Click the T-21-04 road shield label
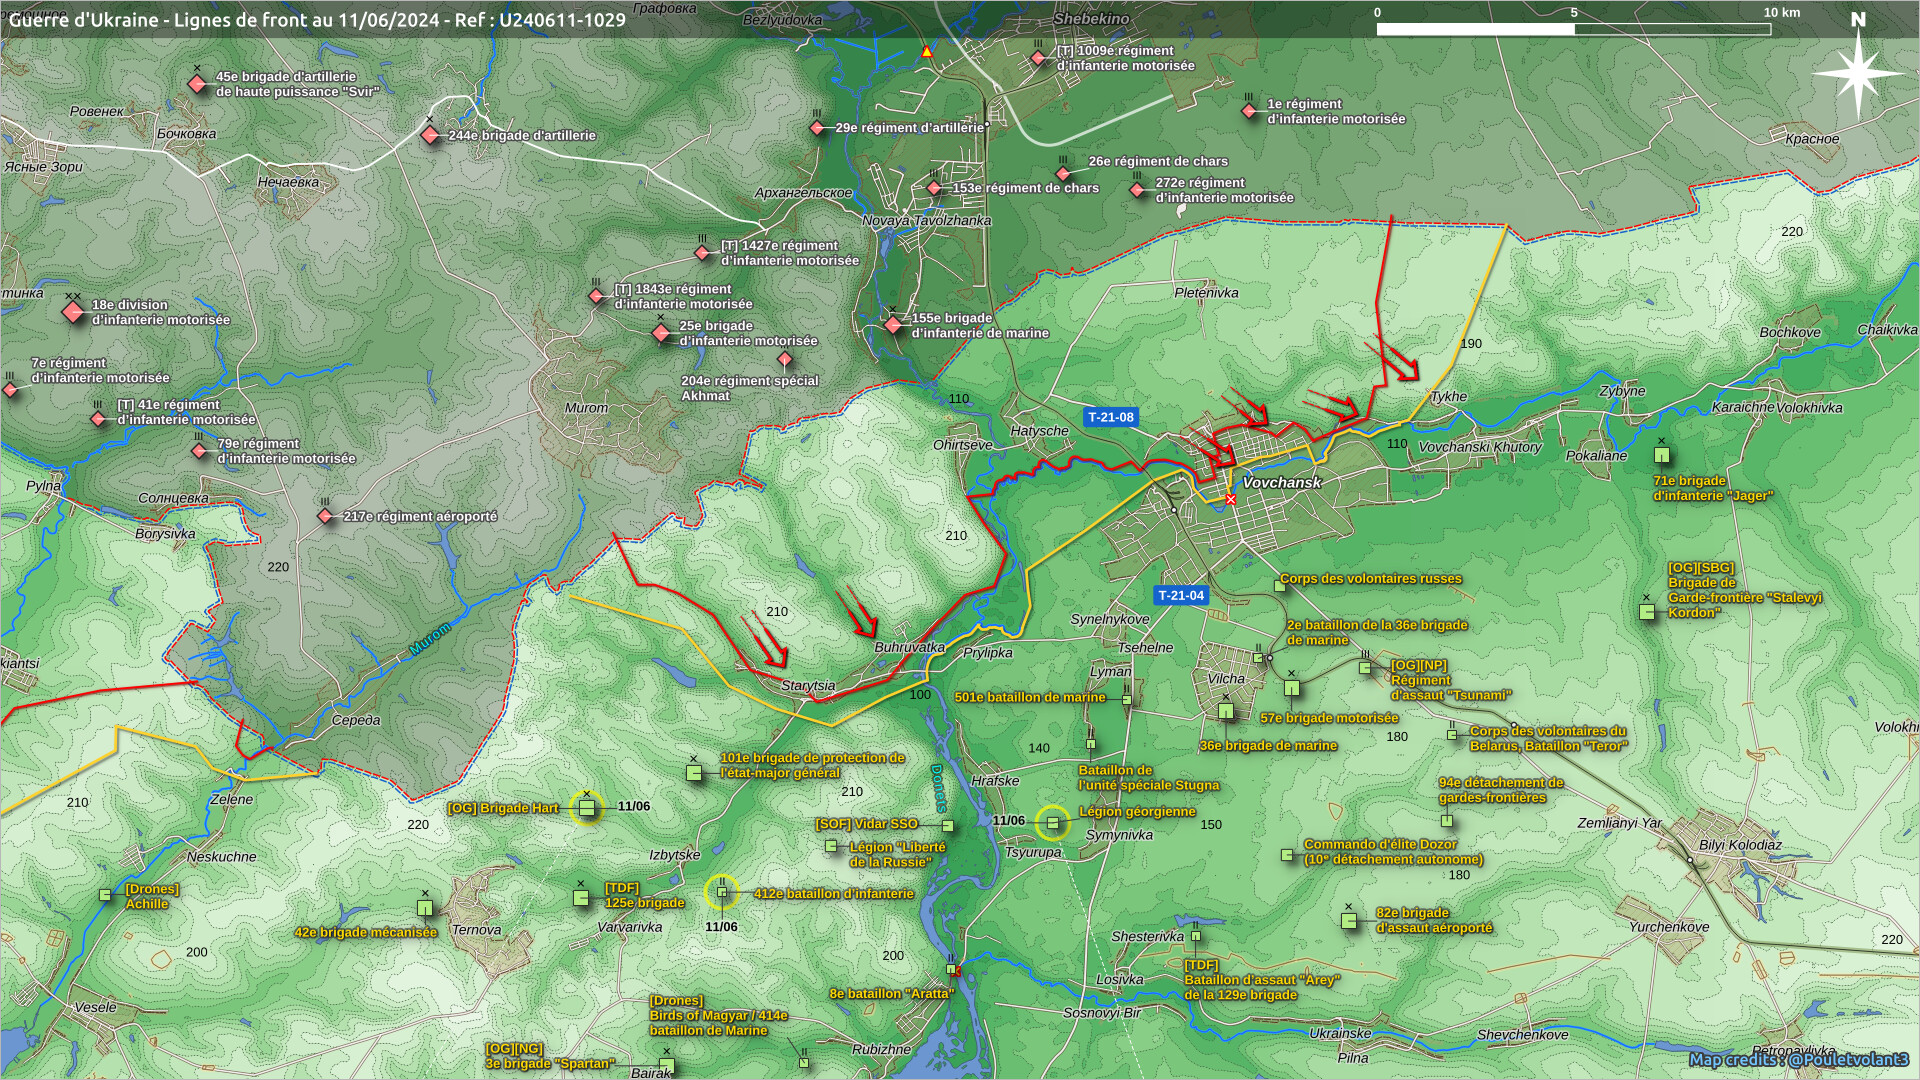Viewport: 1920px width, 1080px height. pyautogui.click(x=1180, y=595)
